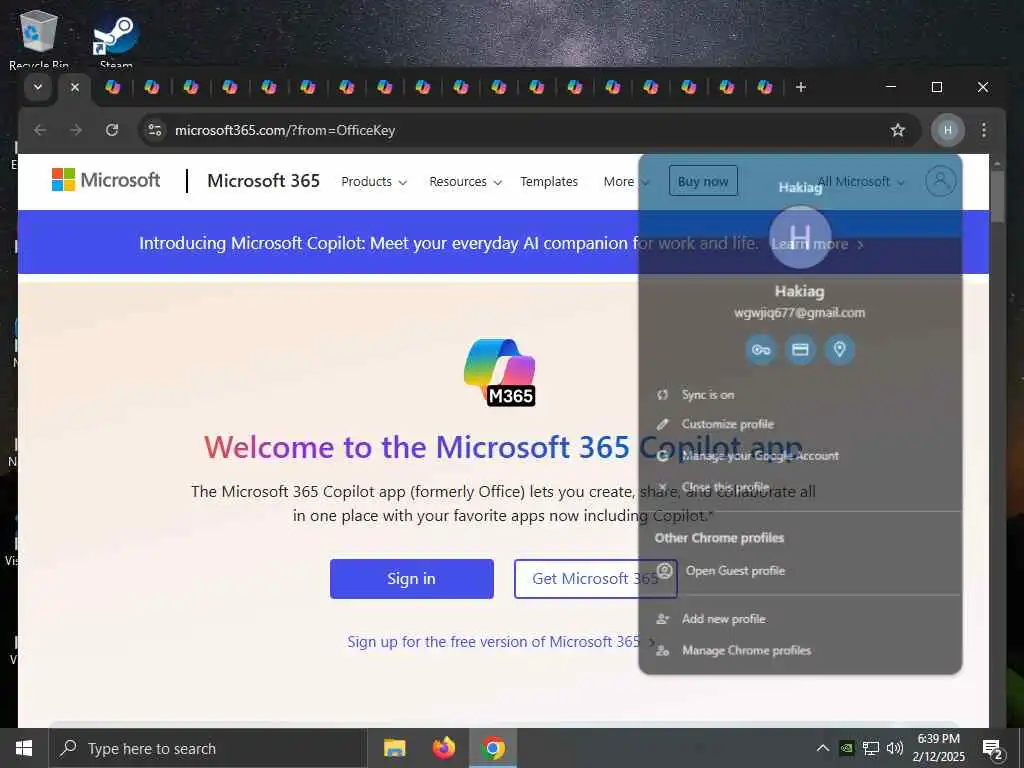Screen dimensions: 1024x768
Task: Open a new tab with plus button
Action: (801, 87)
